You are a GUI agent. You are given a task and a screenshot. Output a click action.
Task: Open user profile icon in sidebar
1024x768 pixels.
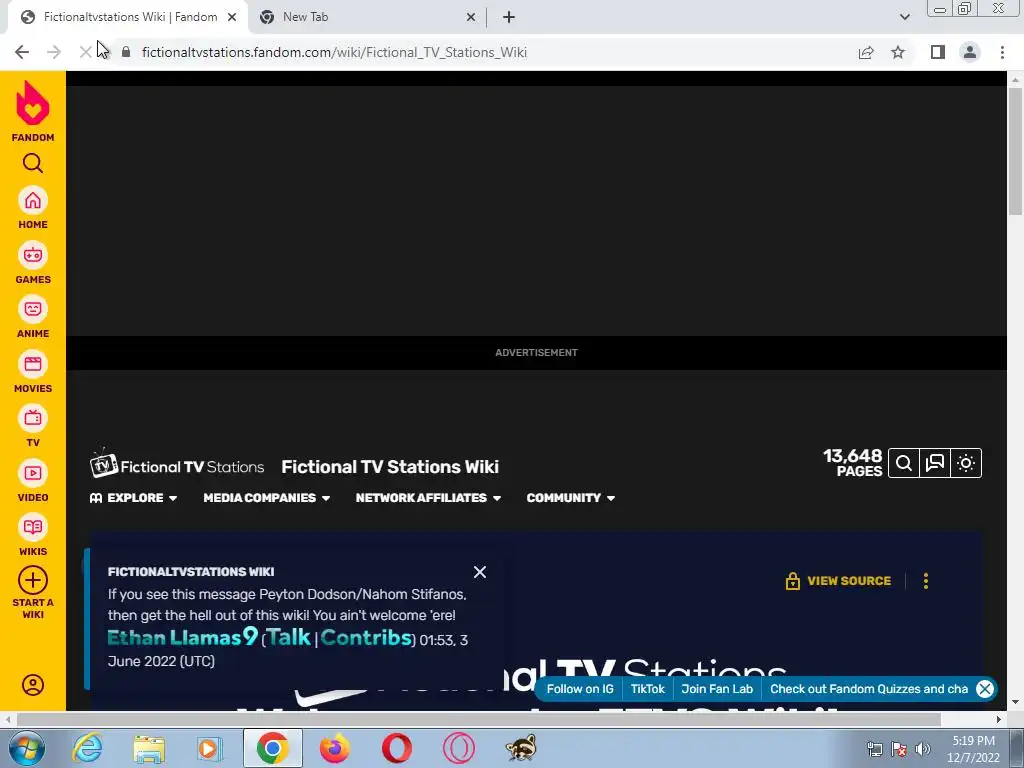[33, 684]
